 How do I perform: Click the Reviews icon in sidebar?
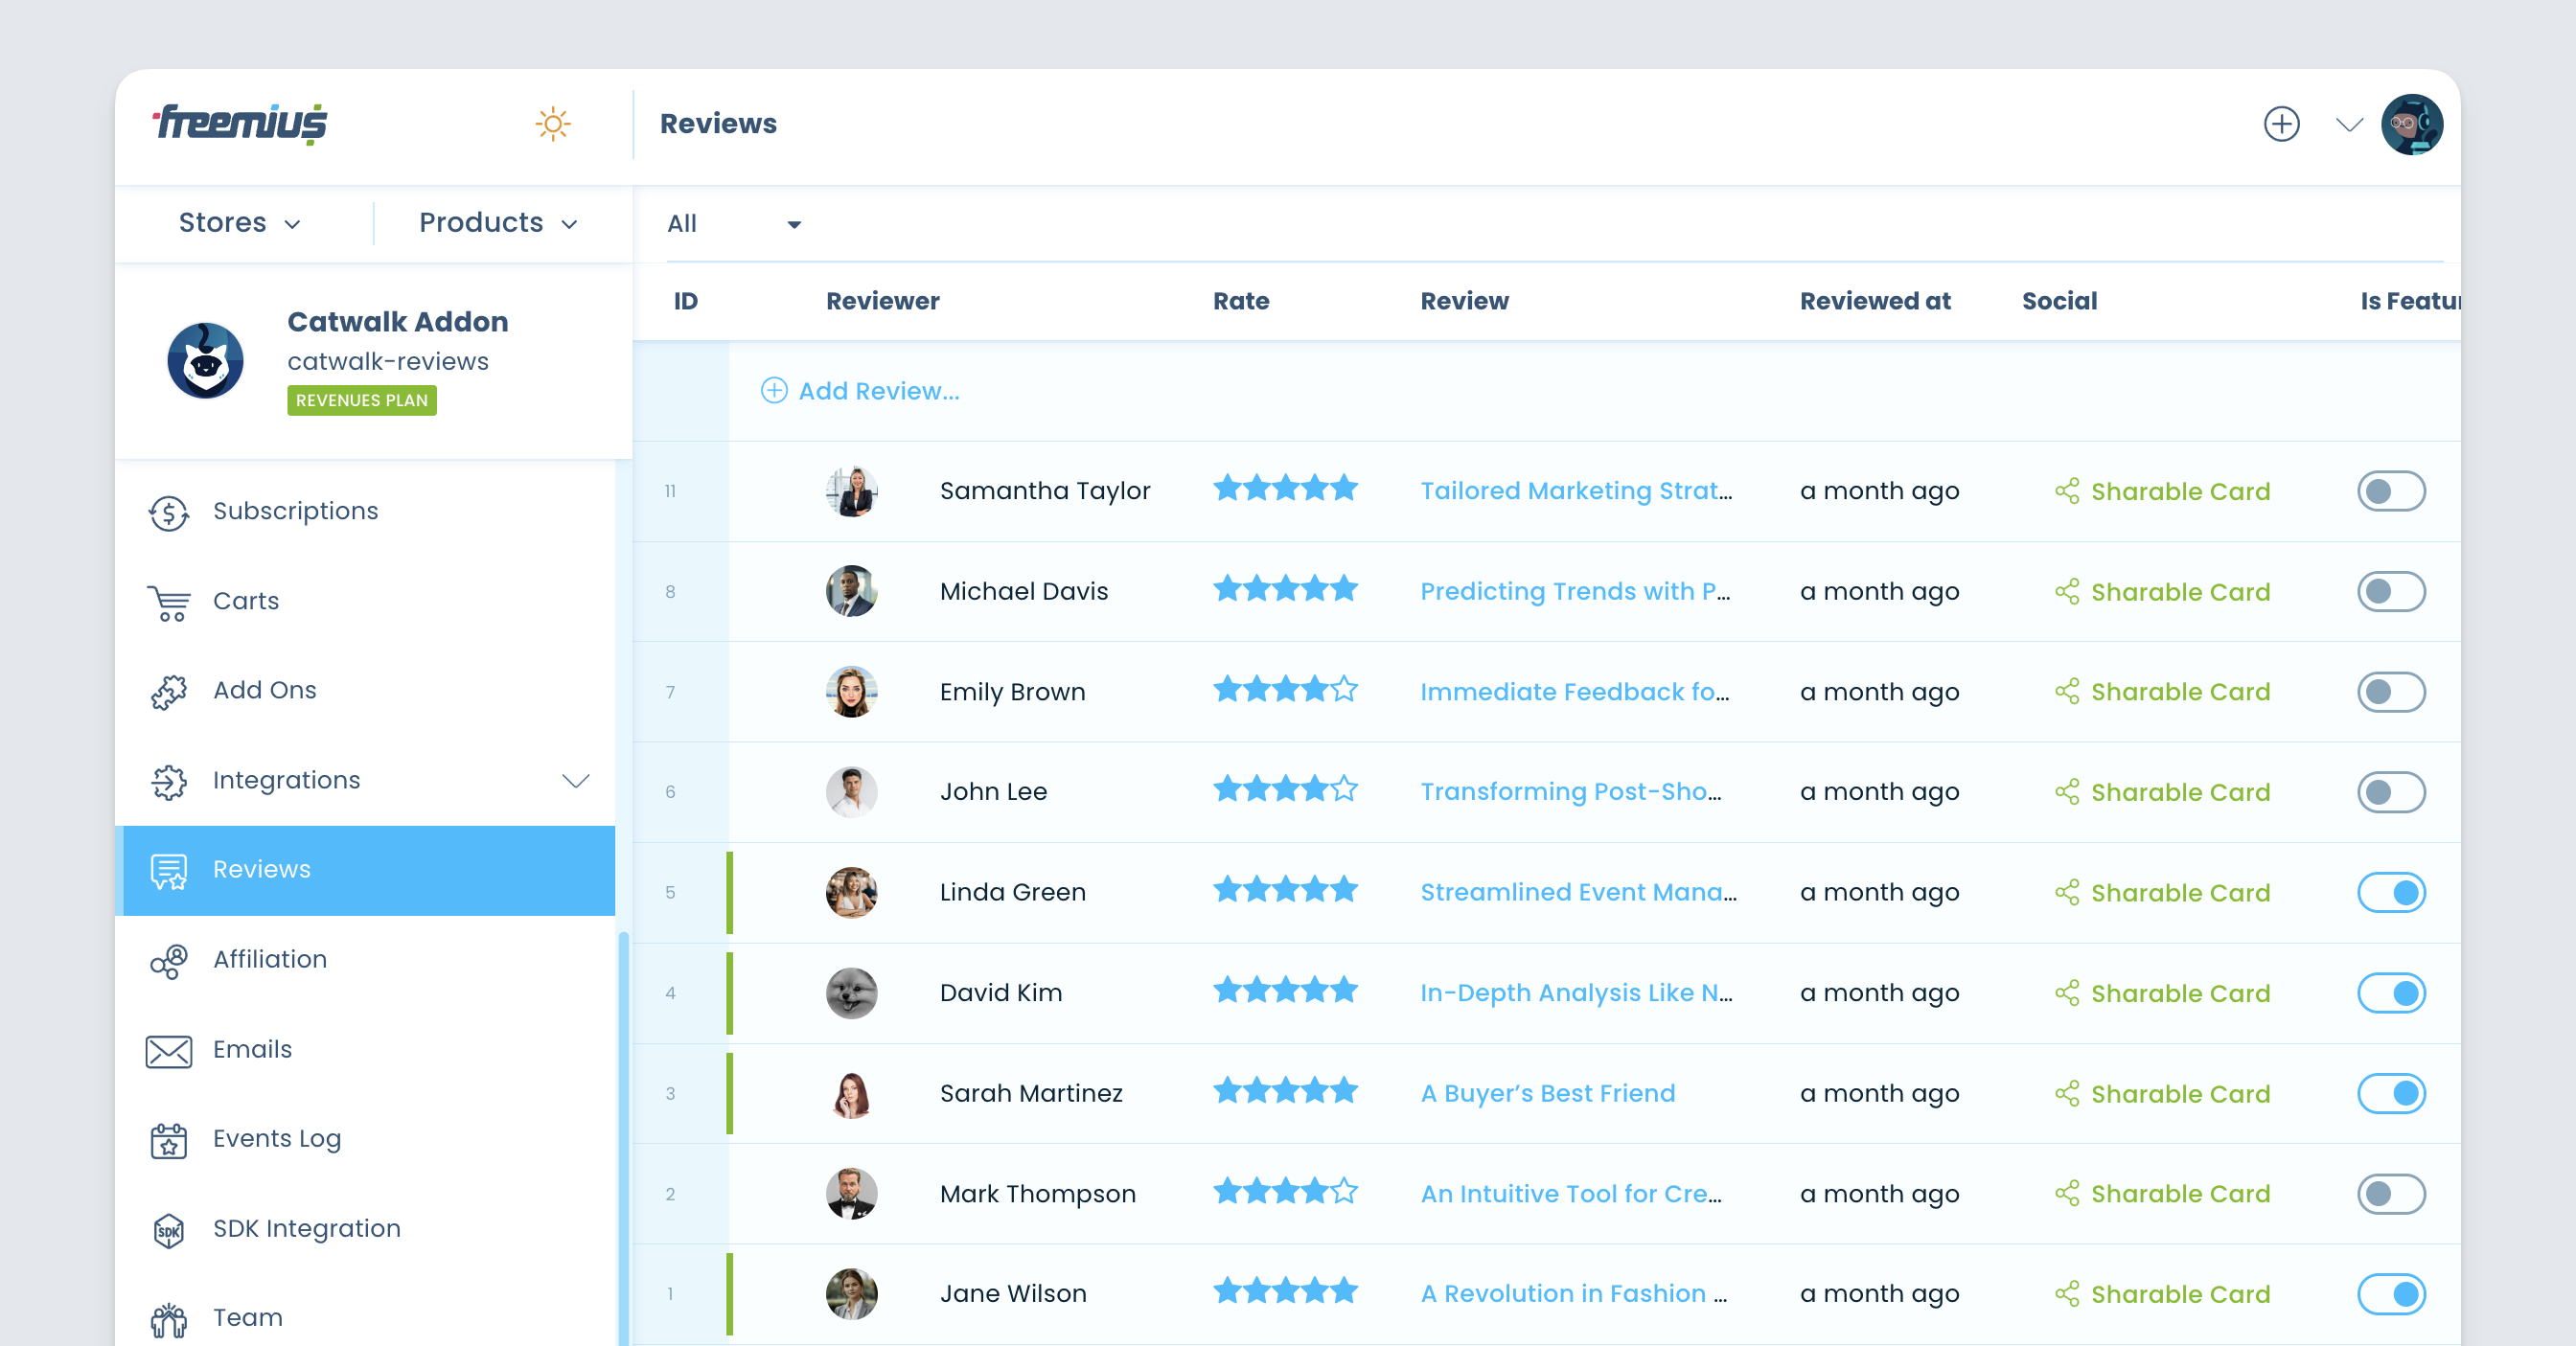click(x=169, y=871)
